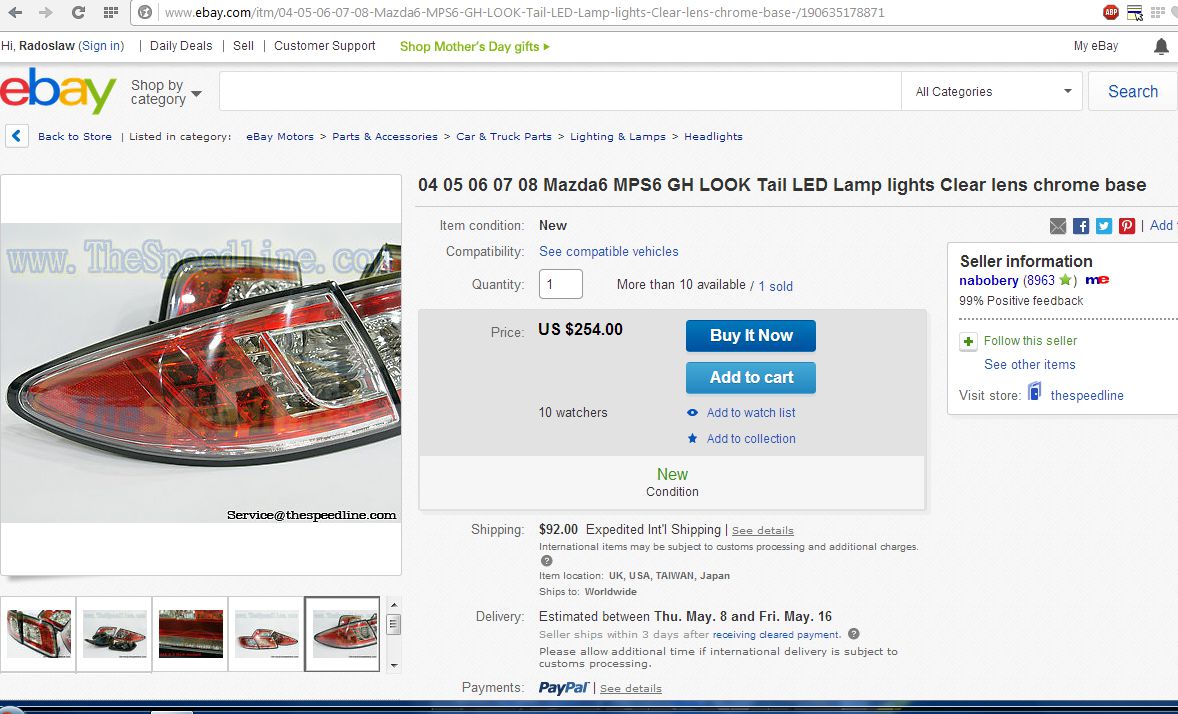This screenshot has width=1178, height=714.
Task: Select the first tail lamp thumbnail
Action: [40, 634]
